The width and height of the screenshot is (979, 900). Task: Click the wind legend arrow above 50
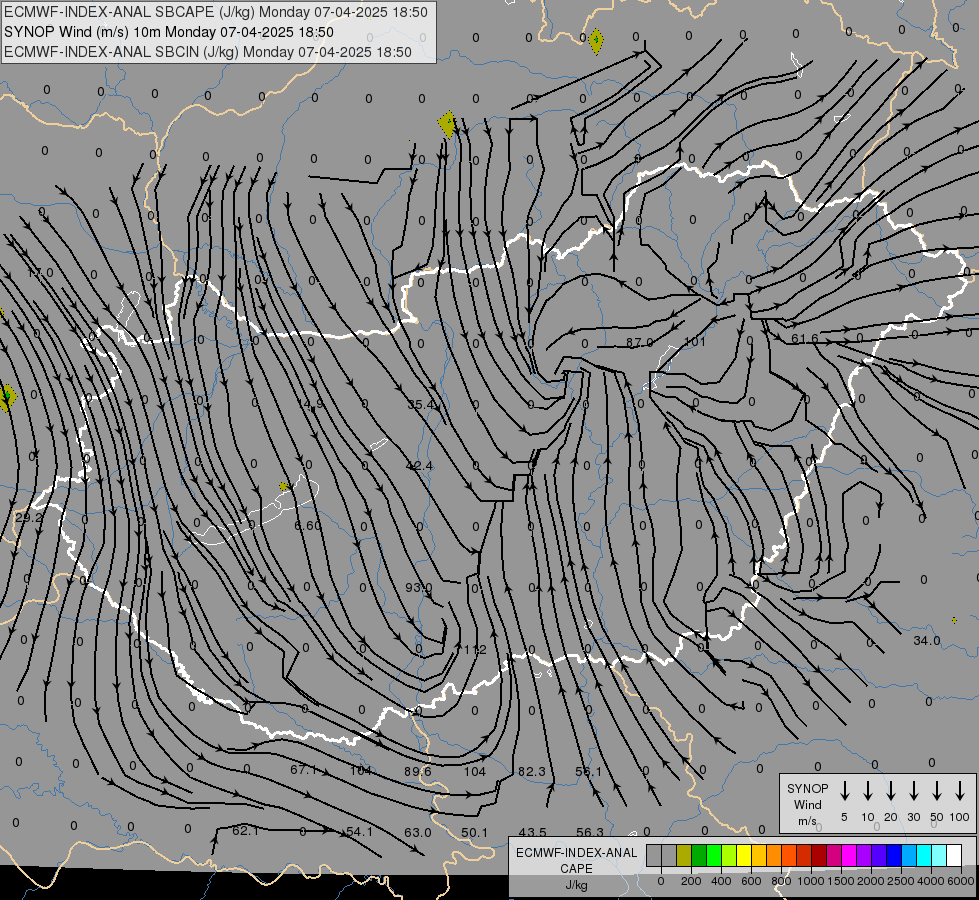pyautogui.click(x=937, y=791)
